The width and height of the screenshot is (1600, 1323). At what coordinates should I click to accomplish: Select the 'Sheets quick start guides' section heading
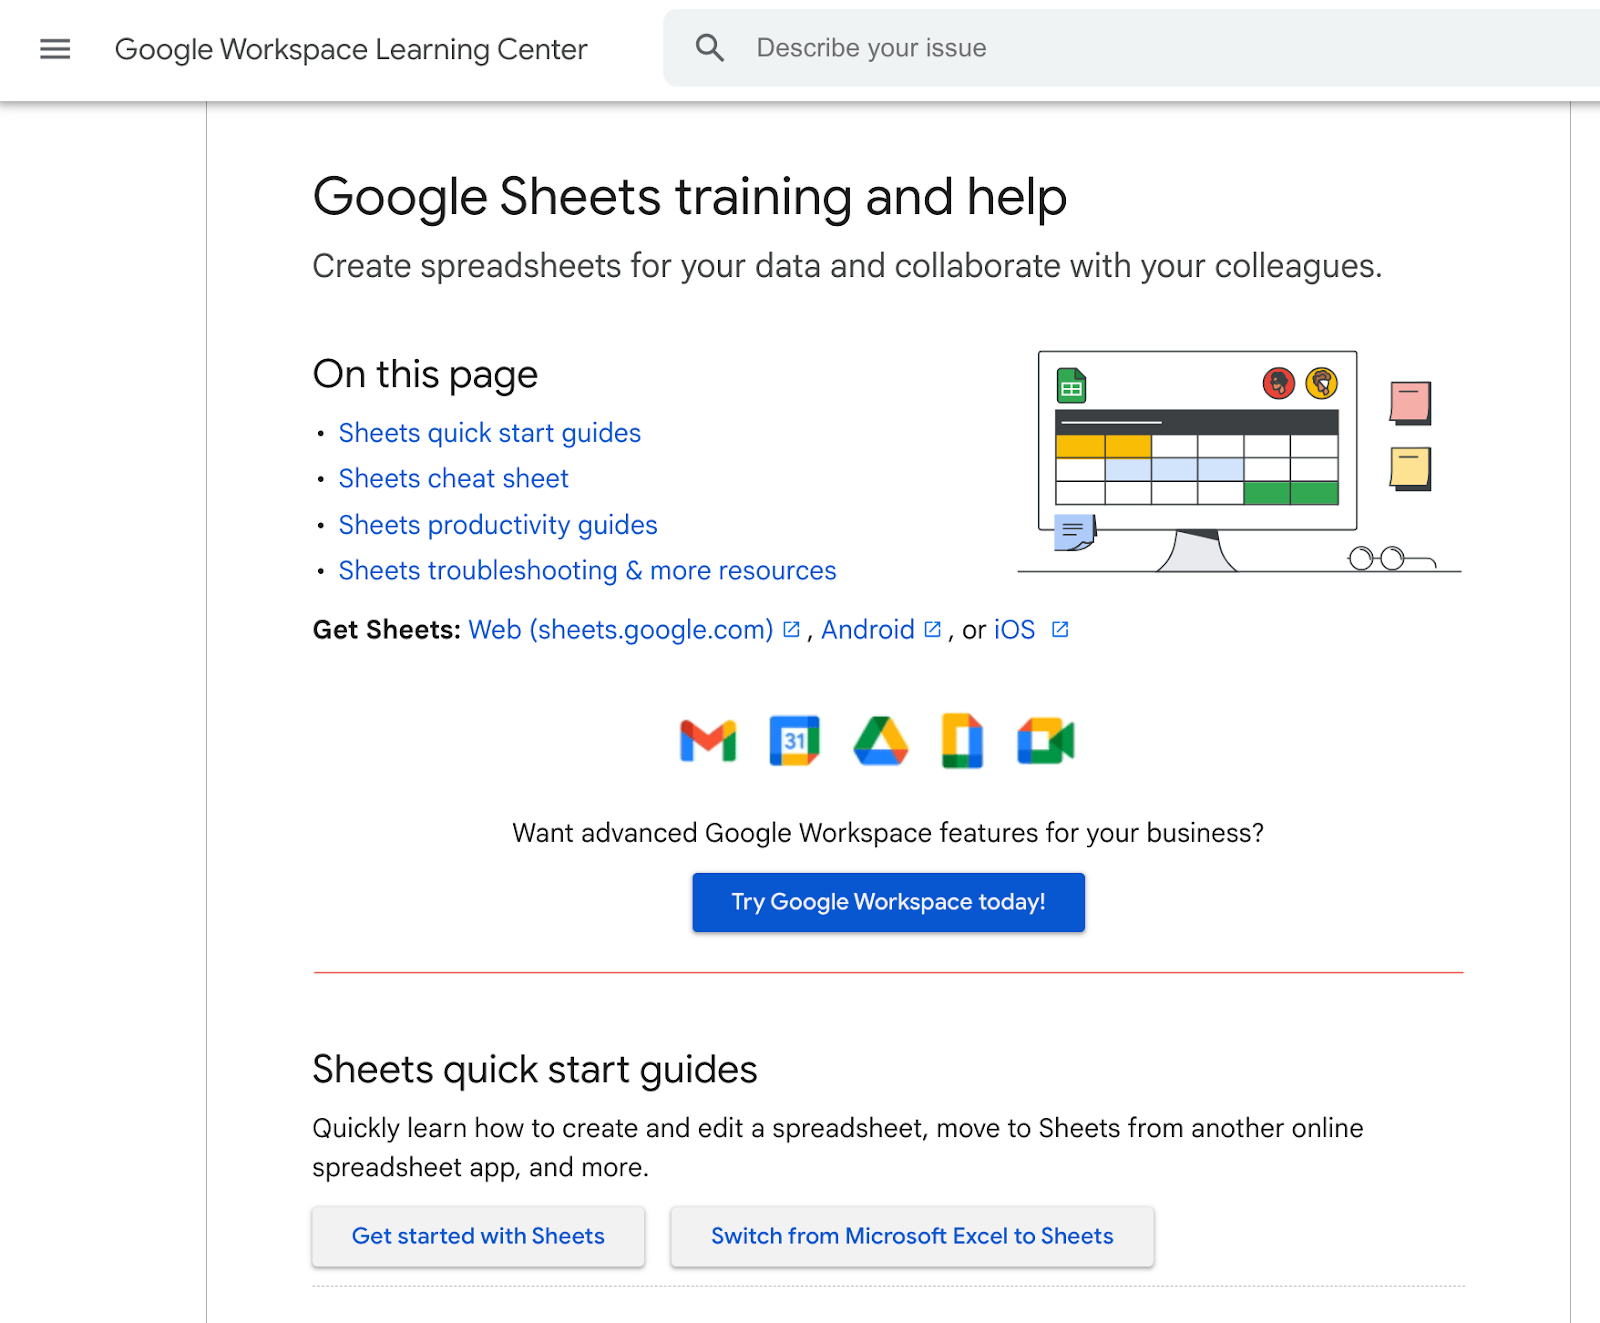(535, 1070)
